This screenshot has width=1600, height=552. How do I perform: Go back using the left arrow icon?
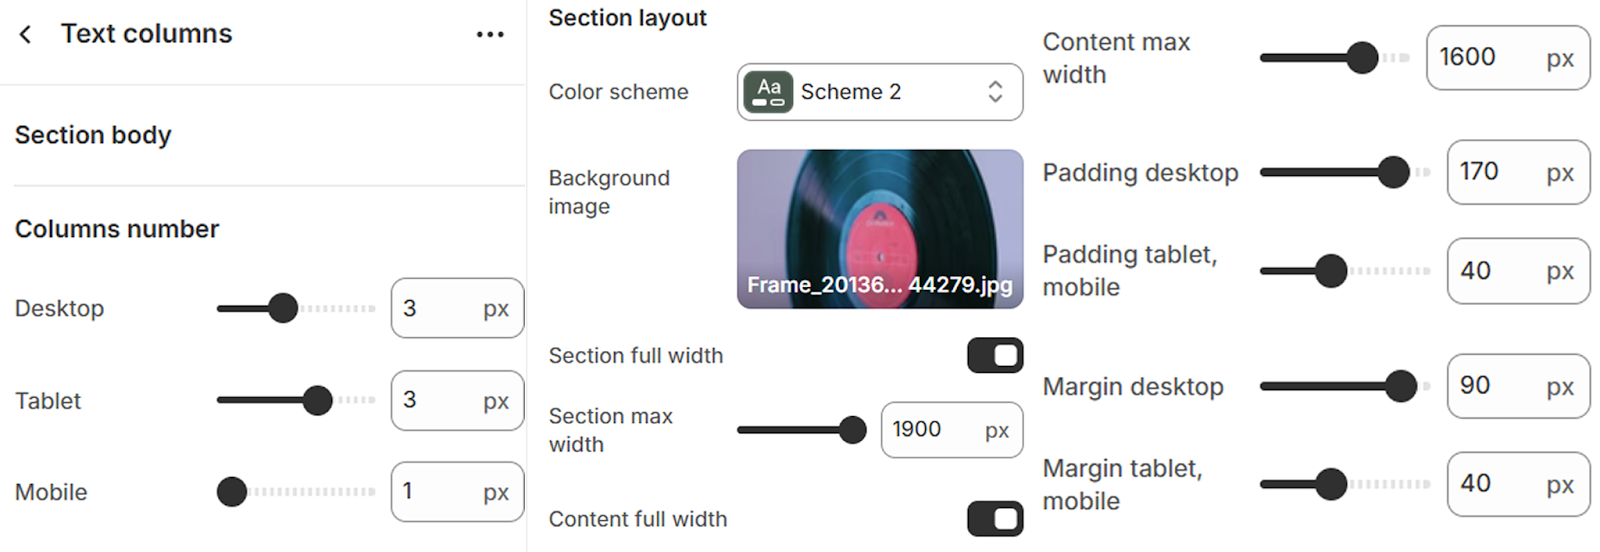click(26, 34)
